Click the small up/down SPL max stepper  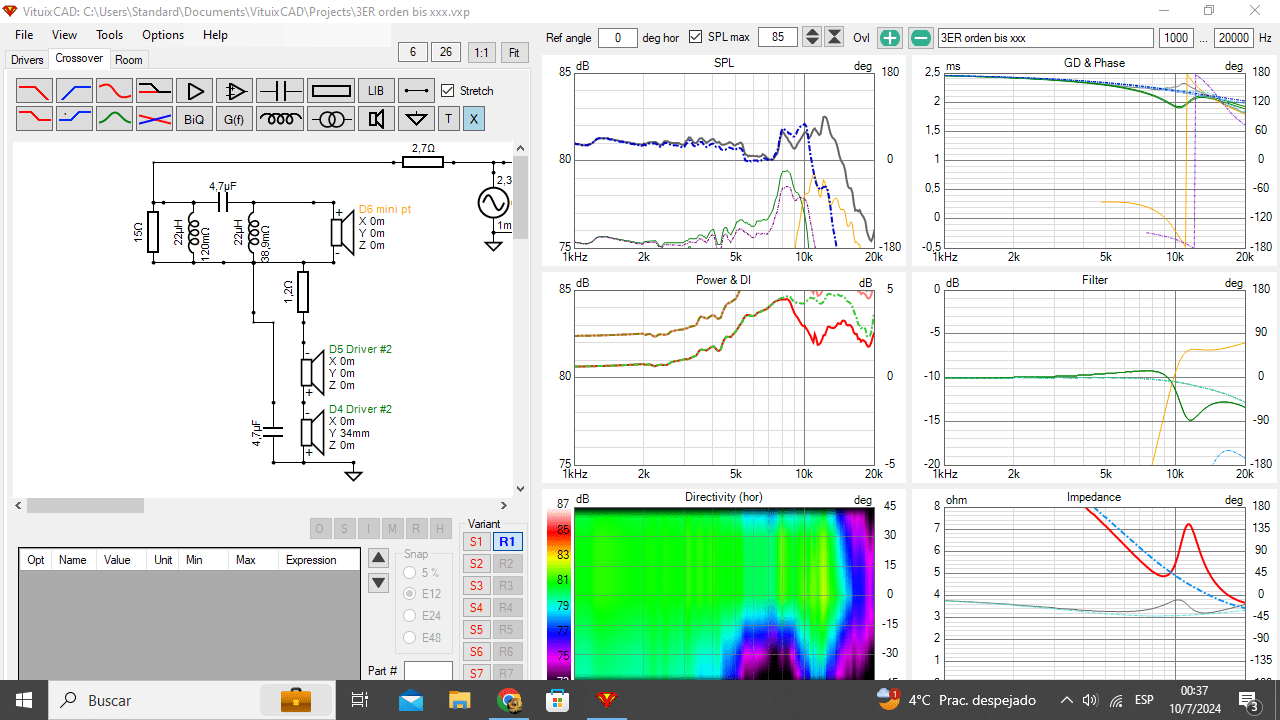coord(812,37)
